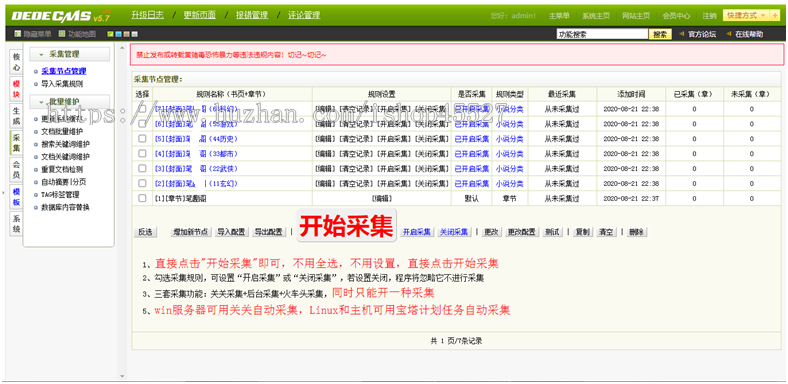Viewport: 788px width, 384px height.
Task: Click the 关闭采集 button under the table
Action: (454, 232)
